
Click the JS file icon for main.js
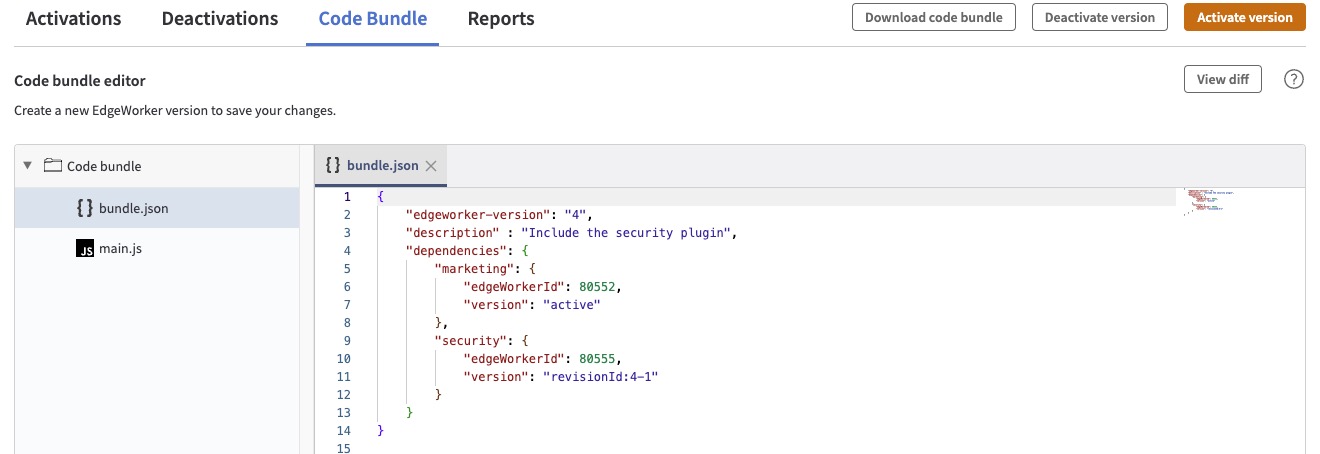tap(85, 249)
